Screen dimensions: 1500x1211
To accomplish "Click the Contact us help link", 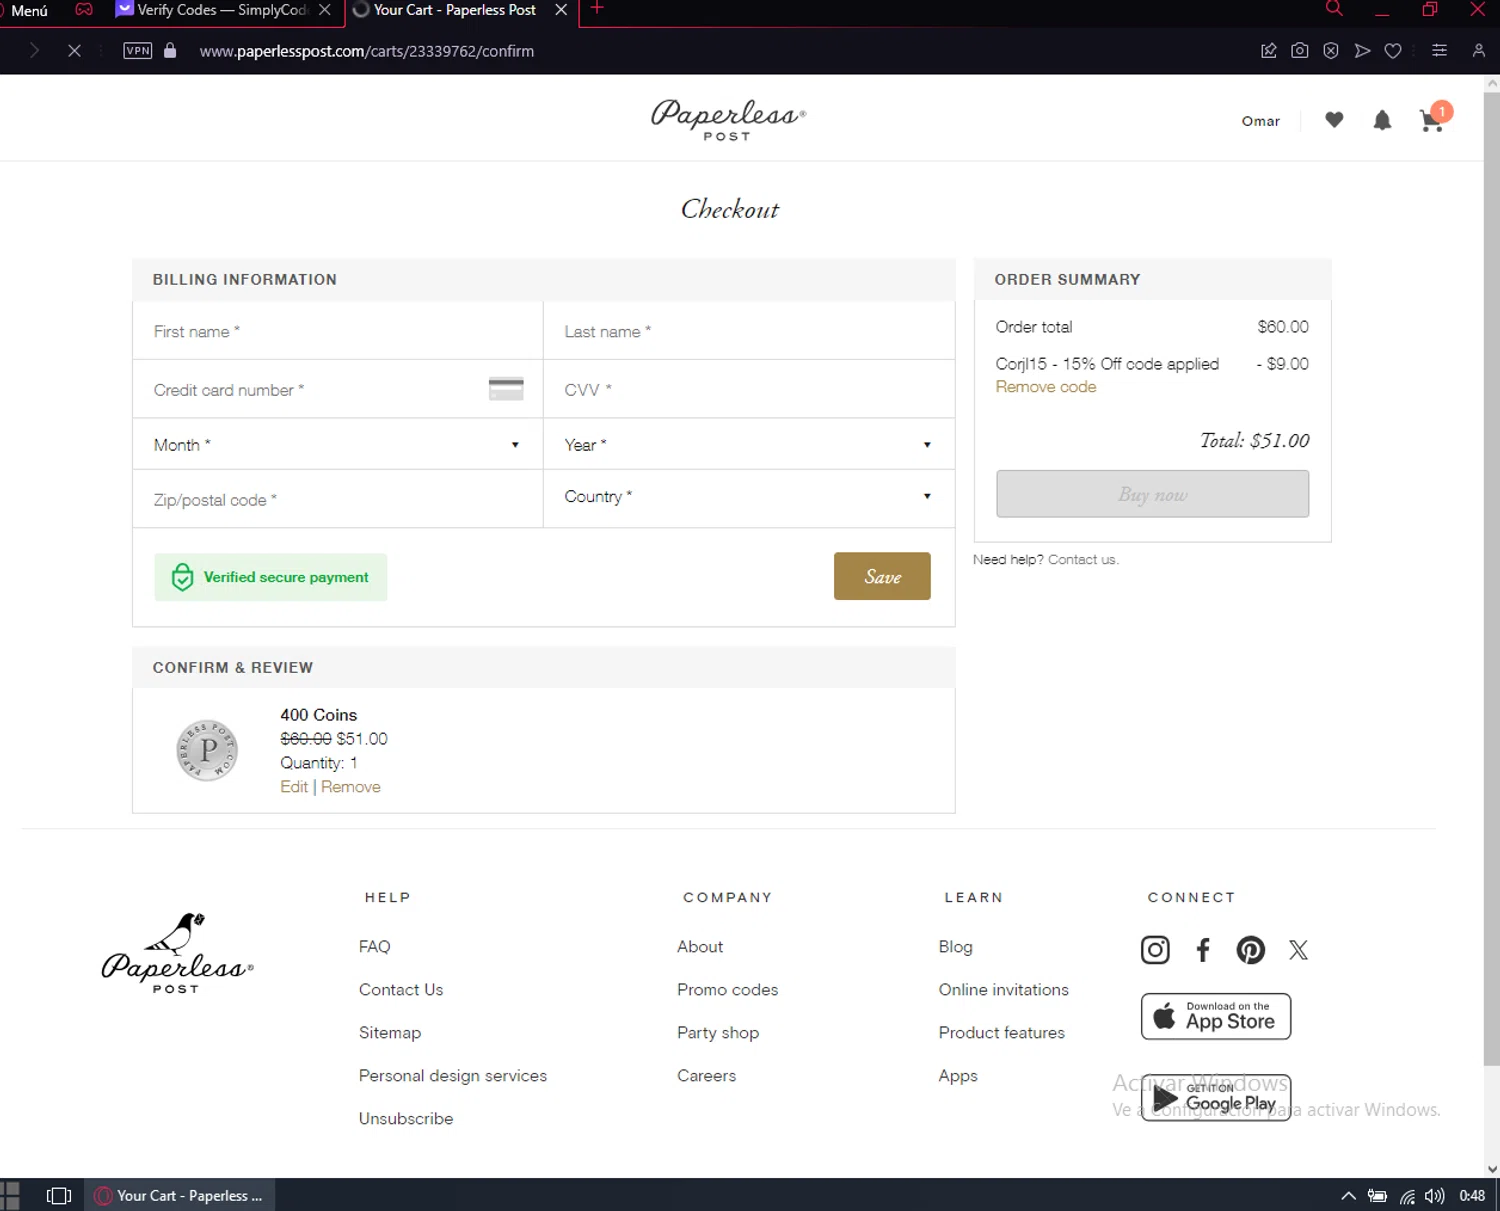I will [x=1081, y=560].
